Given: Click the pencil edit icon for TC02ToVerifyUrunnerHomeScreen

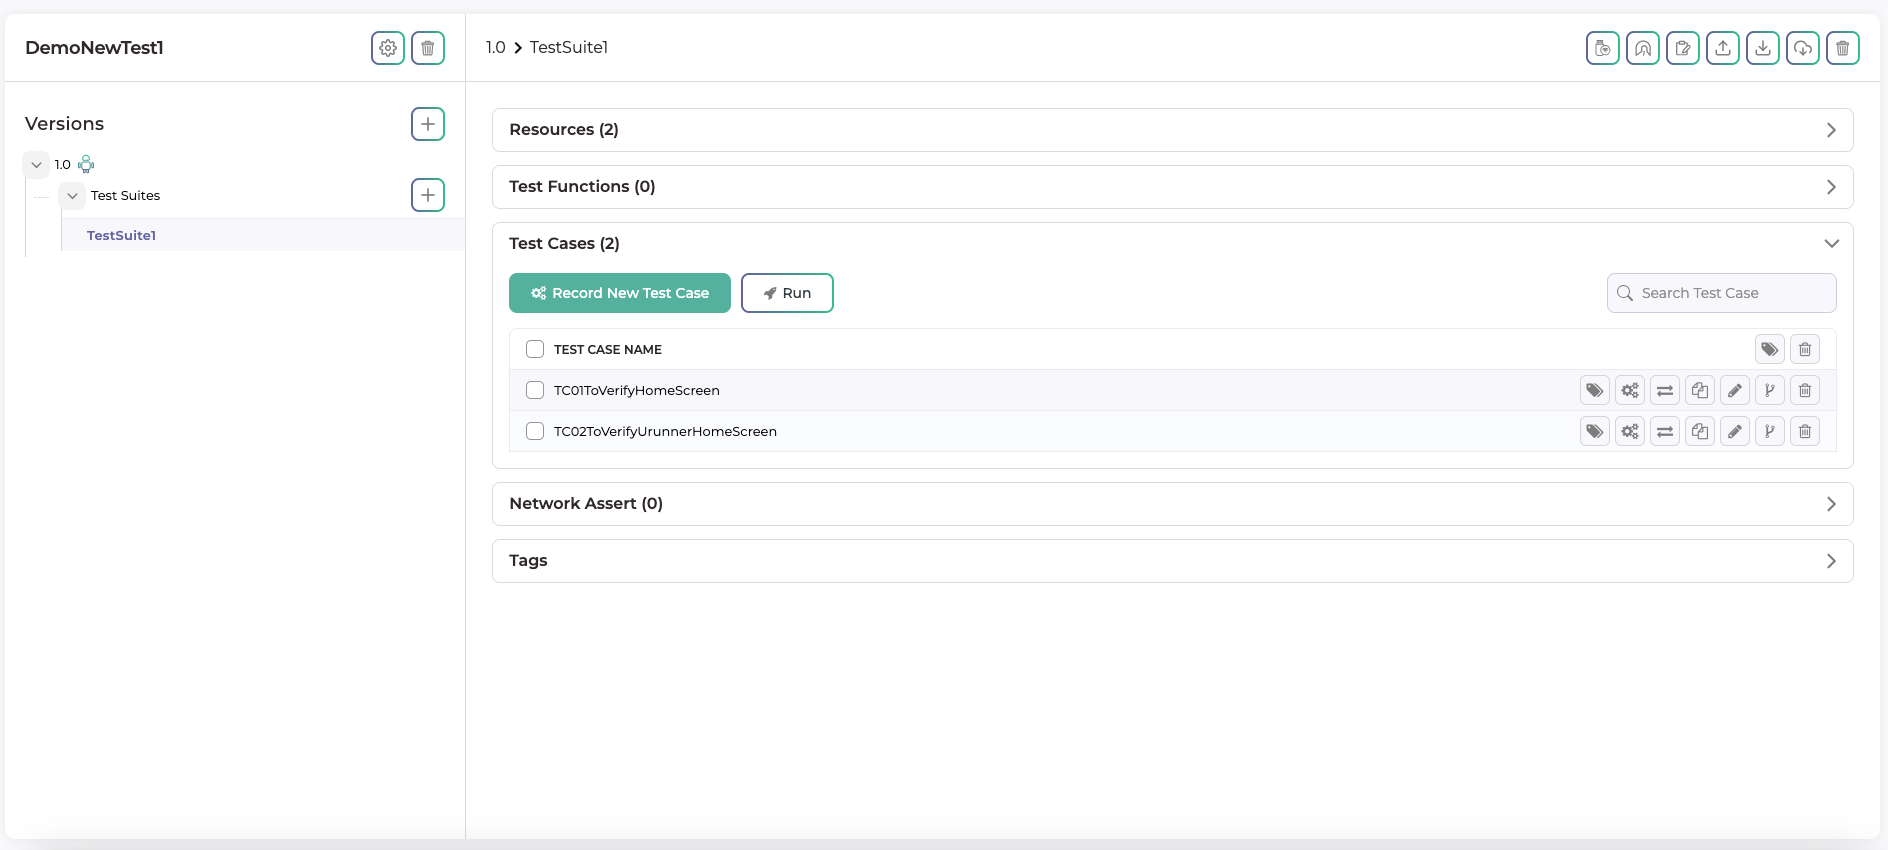Looking at the screenshot, I should (x=1734, y=432).
